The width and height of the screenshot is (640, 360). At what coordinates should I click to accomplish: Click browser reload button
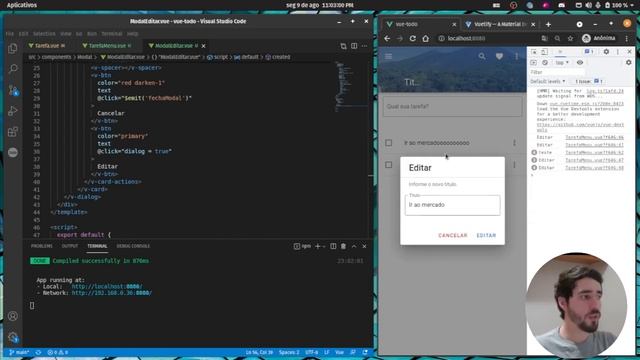point(413,38)
